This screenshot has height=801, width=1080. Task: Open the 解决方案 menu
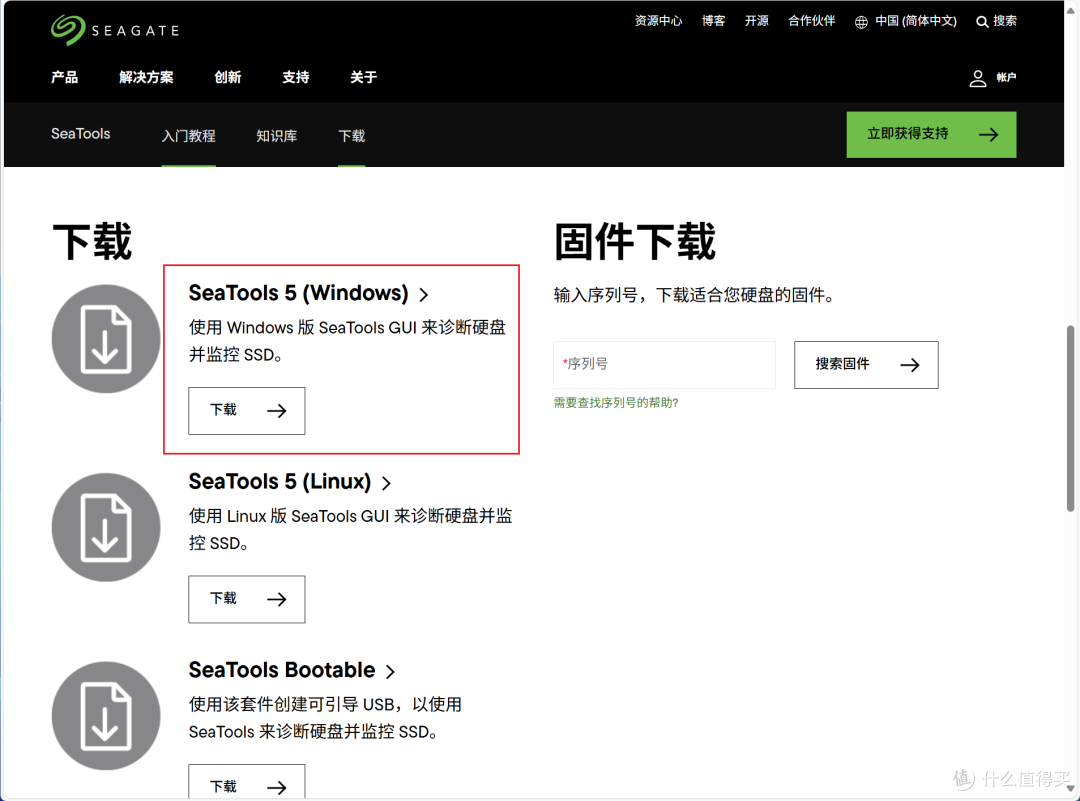[x=146, y=77]
